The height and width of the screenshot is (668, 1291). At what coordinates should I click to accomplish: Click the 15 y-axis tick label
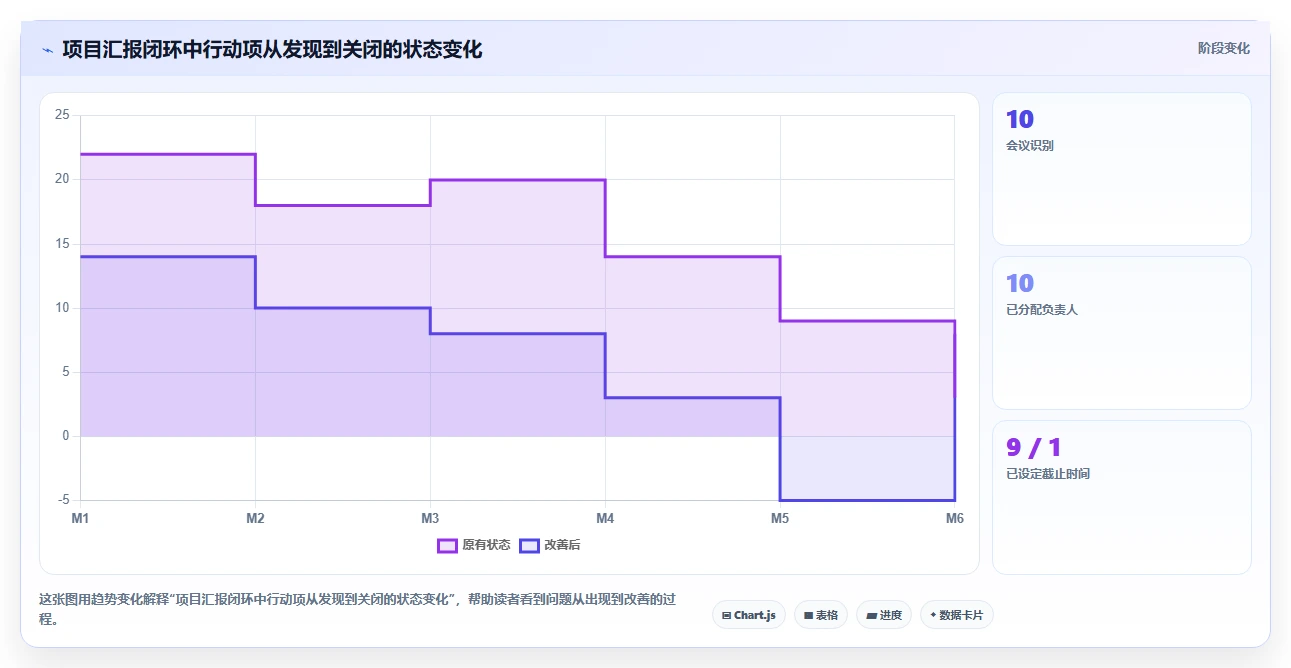tap(62, 244)
